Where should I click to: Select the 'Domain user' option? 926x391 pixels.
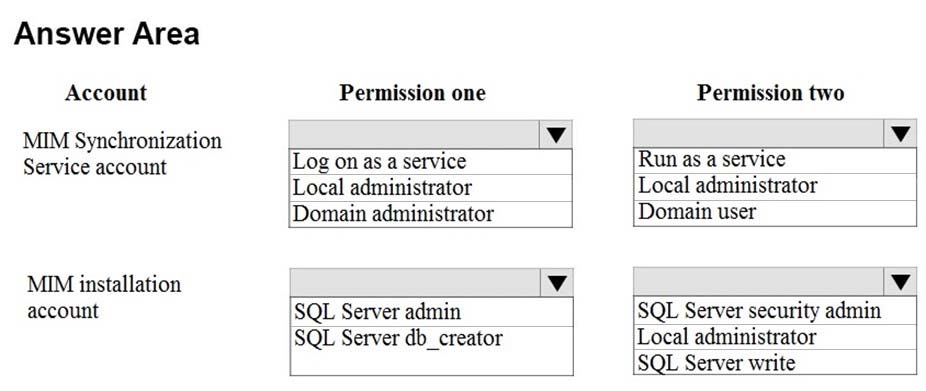(x=775, y=213)
